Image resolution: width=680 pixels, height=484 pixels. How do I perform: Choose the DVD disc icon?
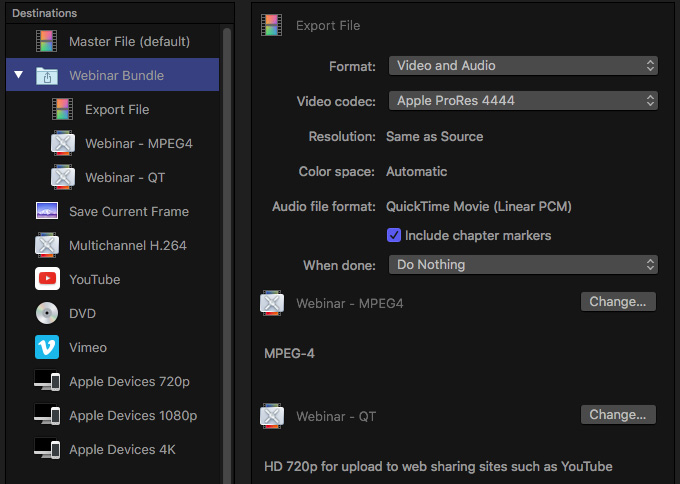(47, 313)
